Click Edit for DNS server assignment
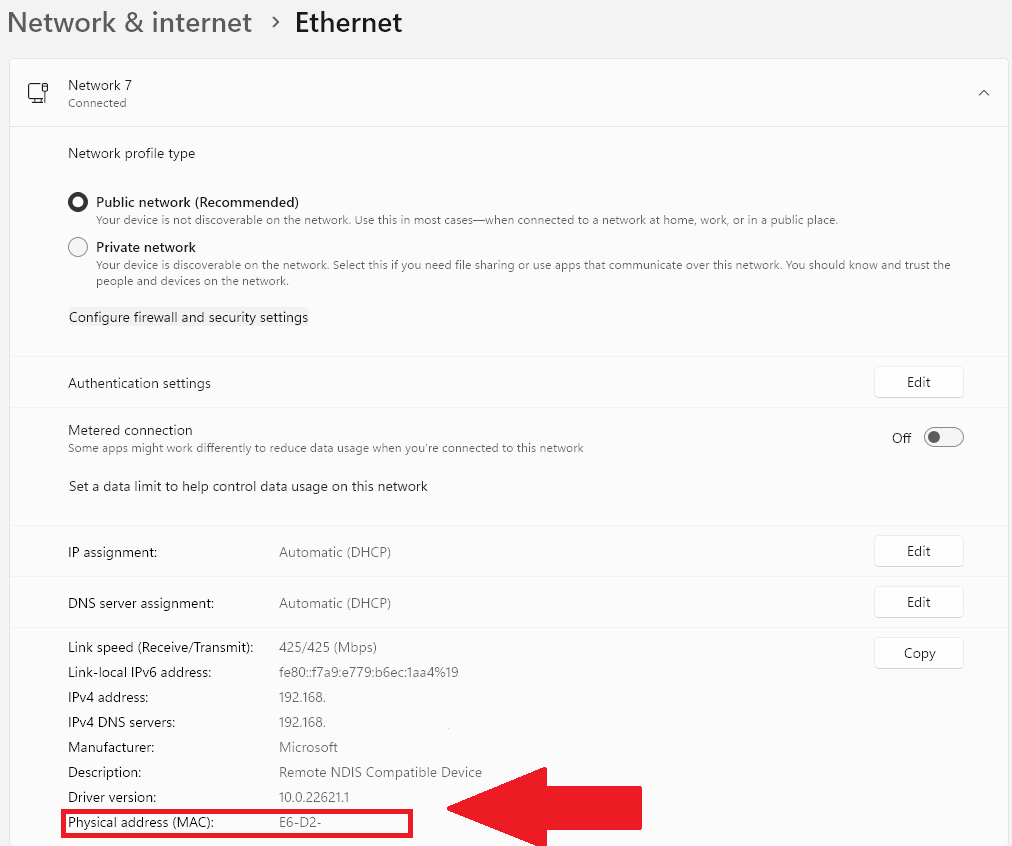This screenshot has height=846, width=1012. (917, 602)
